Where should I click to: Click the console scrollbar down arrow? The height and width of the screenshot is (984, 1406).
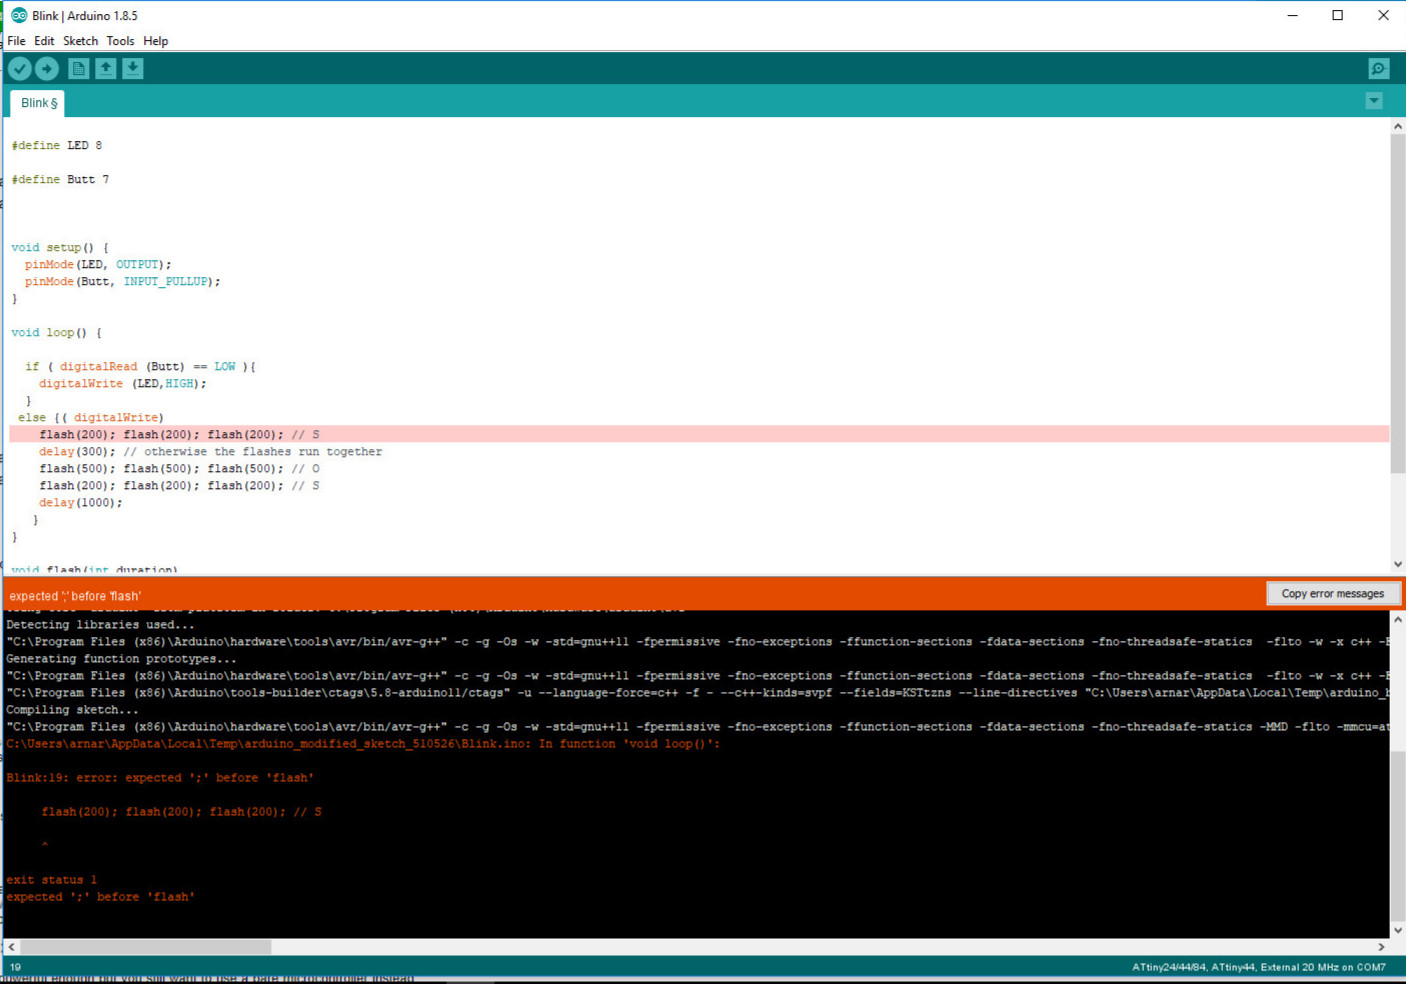(x=1397, y=931)
